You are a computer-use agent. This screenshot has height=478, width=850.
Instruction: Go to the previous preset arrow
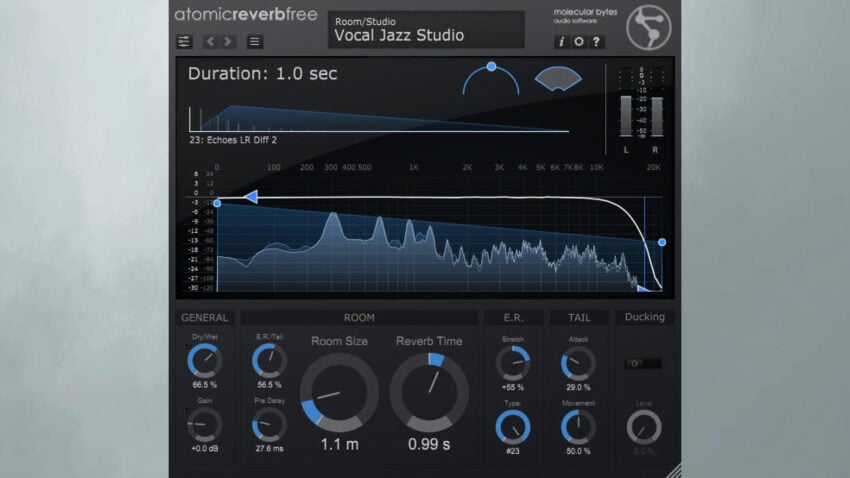coord(211,42)
